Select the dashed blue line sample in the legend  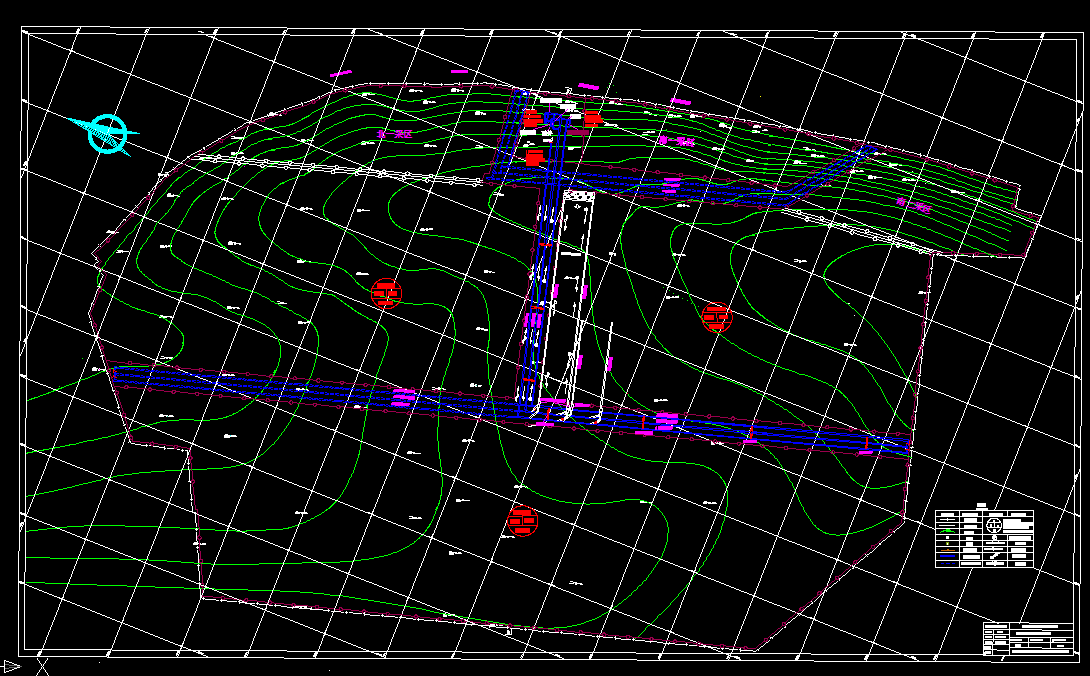pyautogui.click(x=947, y=563)
